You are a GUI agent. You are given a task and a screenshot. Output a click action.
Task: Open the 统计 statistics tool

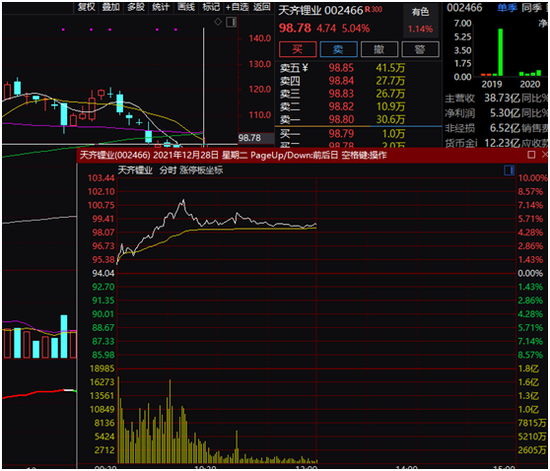point(161,7)
